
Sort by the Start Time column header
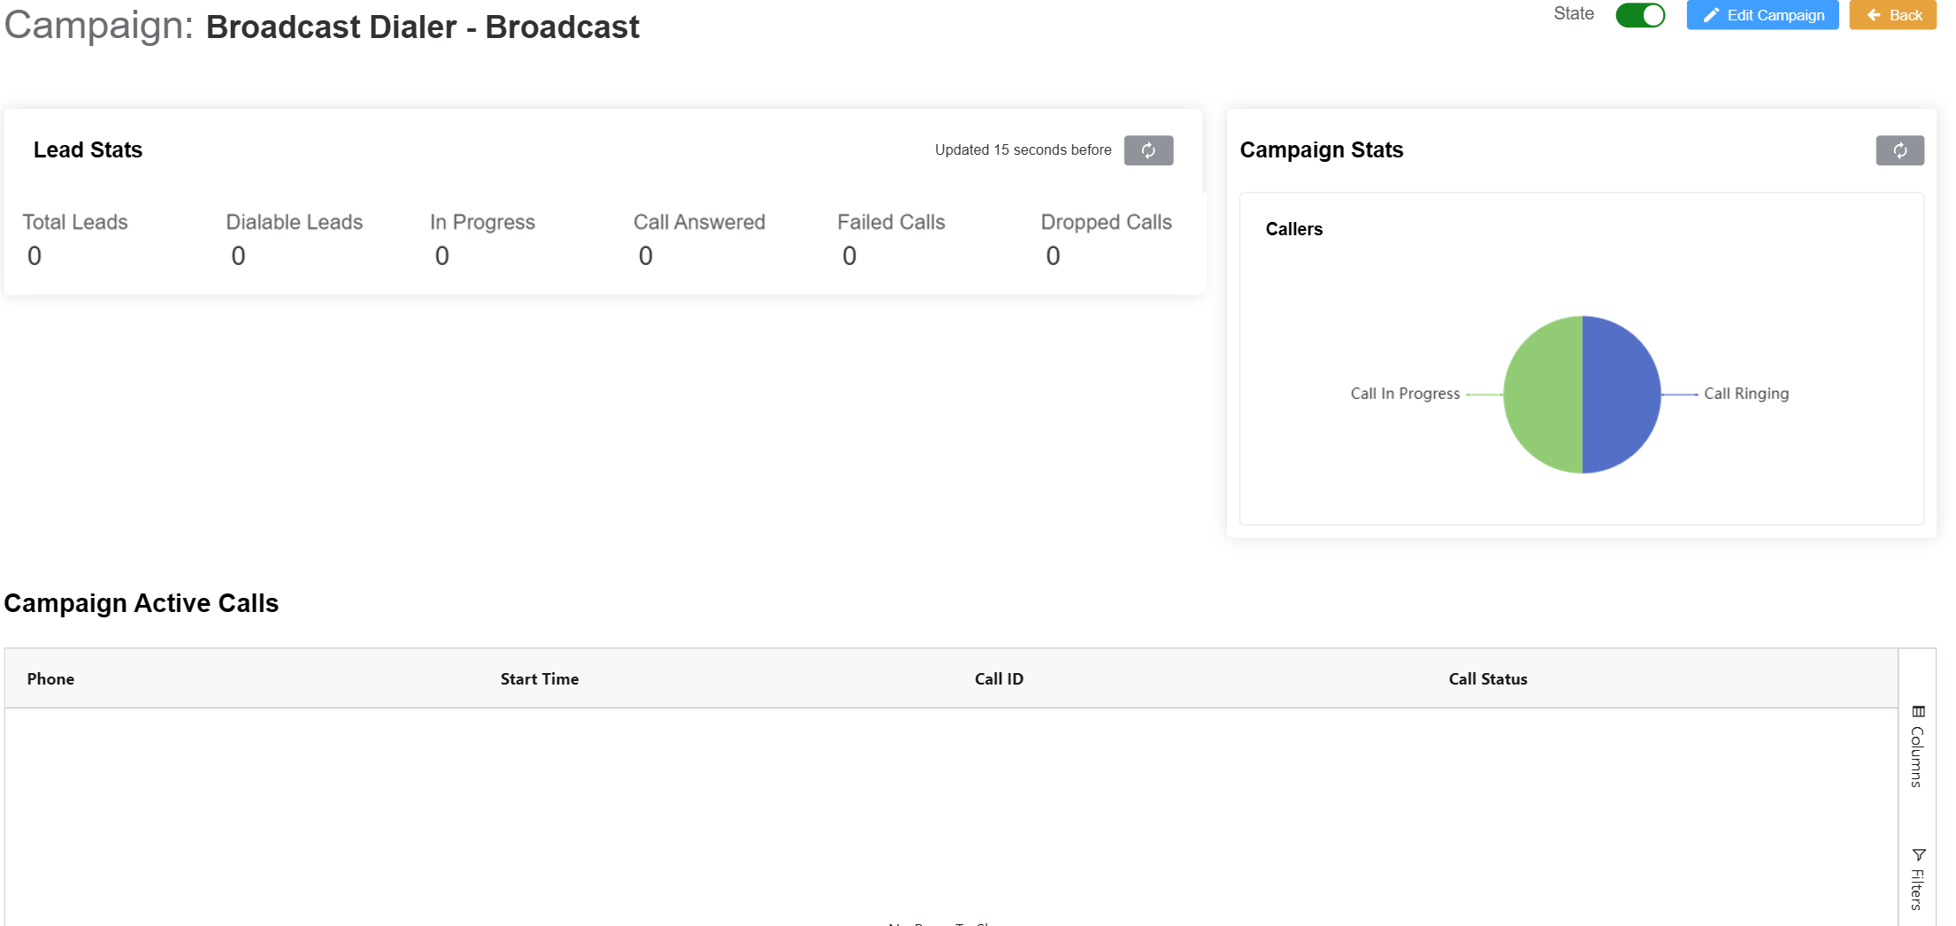point(539,678)
